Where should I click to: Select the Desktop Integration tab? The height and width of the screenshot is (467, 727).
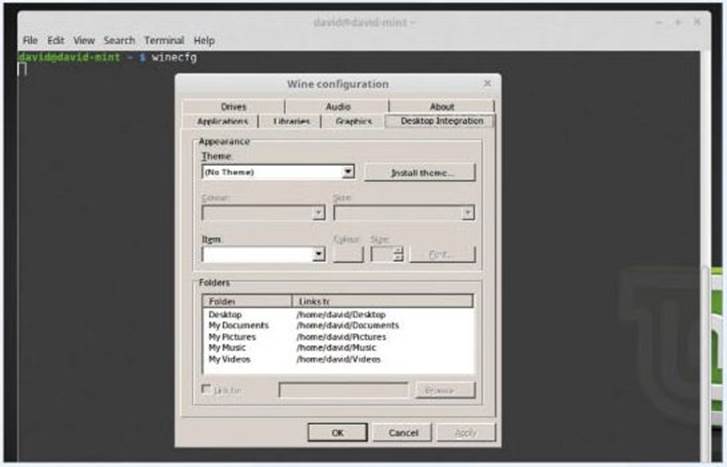[x=441, y=121]
